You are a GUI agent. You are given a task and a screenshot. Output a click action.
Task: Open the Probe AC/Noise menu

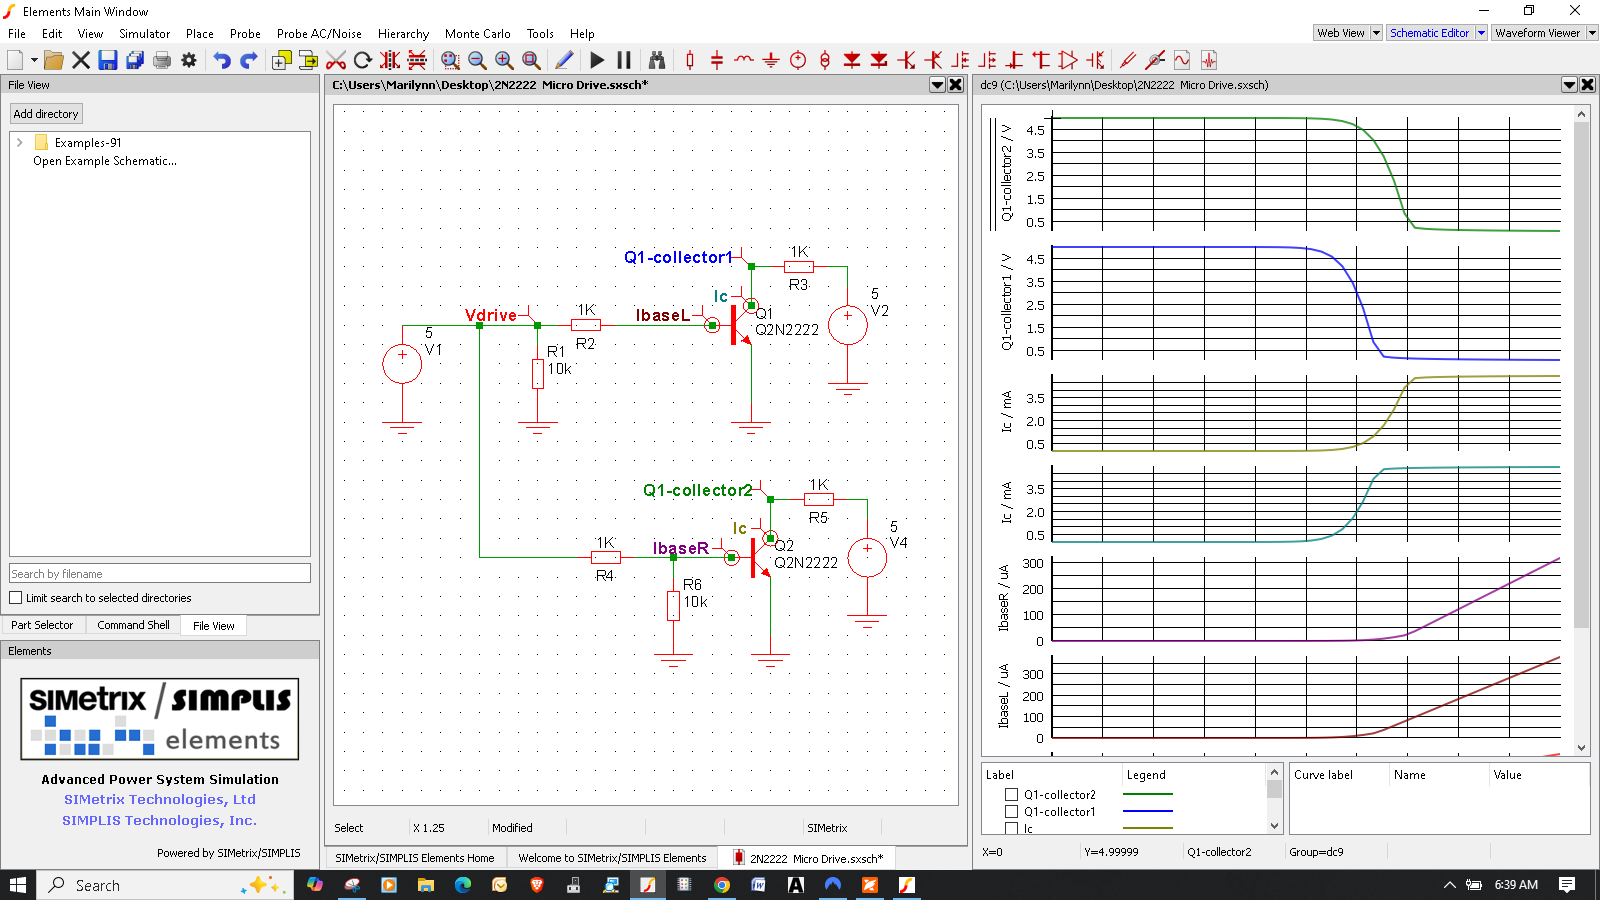(x=319, y=33)
